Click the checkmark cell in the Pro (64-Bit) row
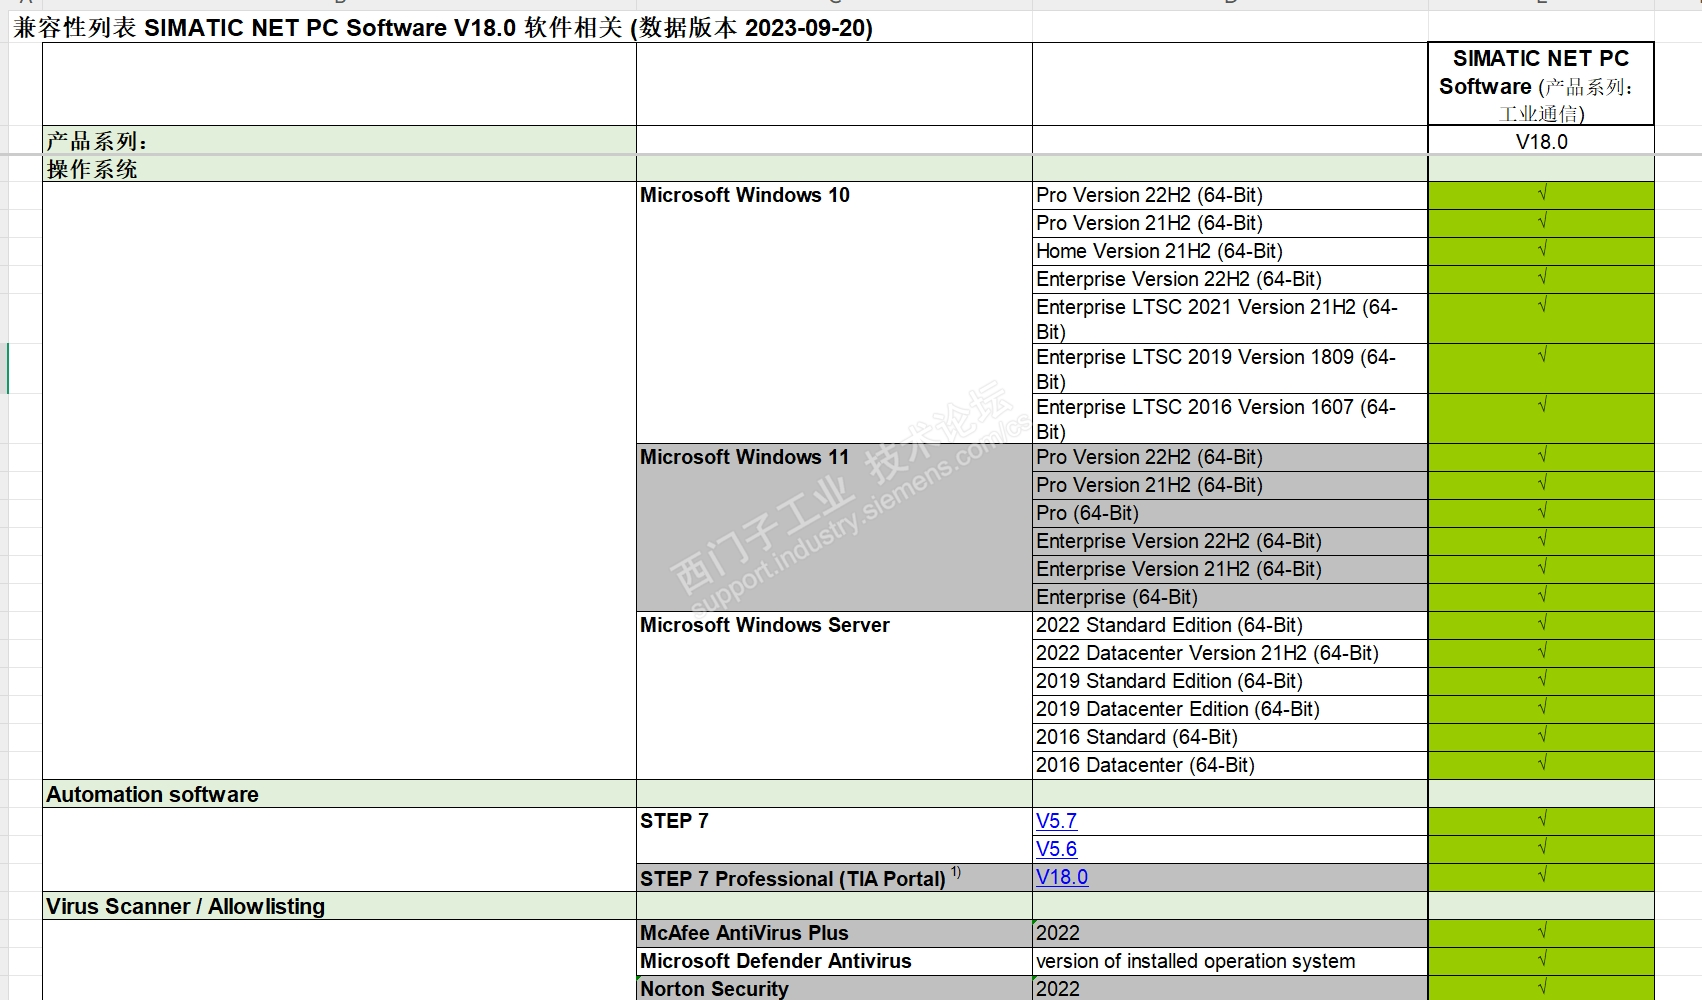1702x1000 pixels. click(x=1541, y=513)
